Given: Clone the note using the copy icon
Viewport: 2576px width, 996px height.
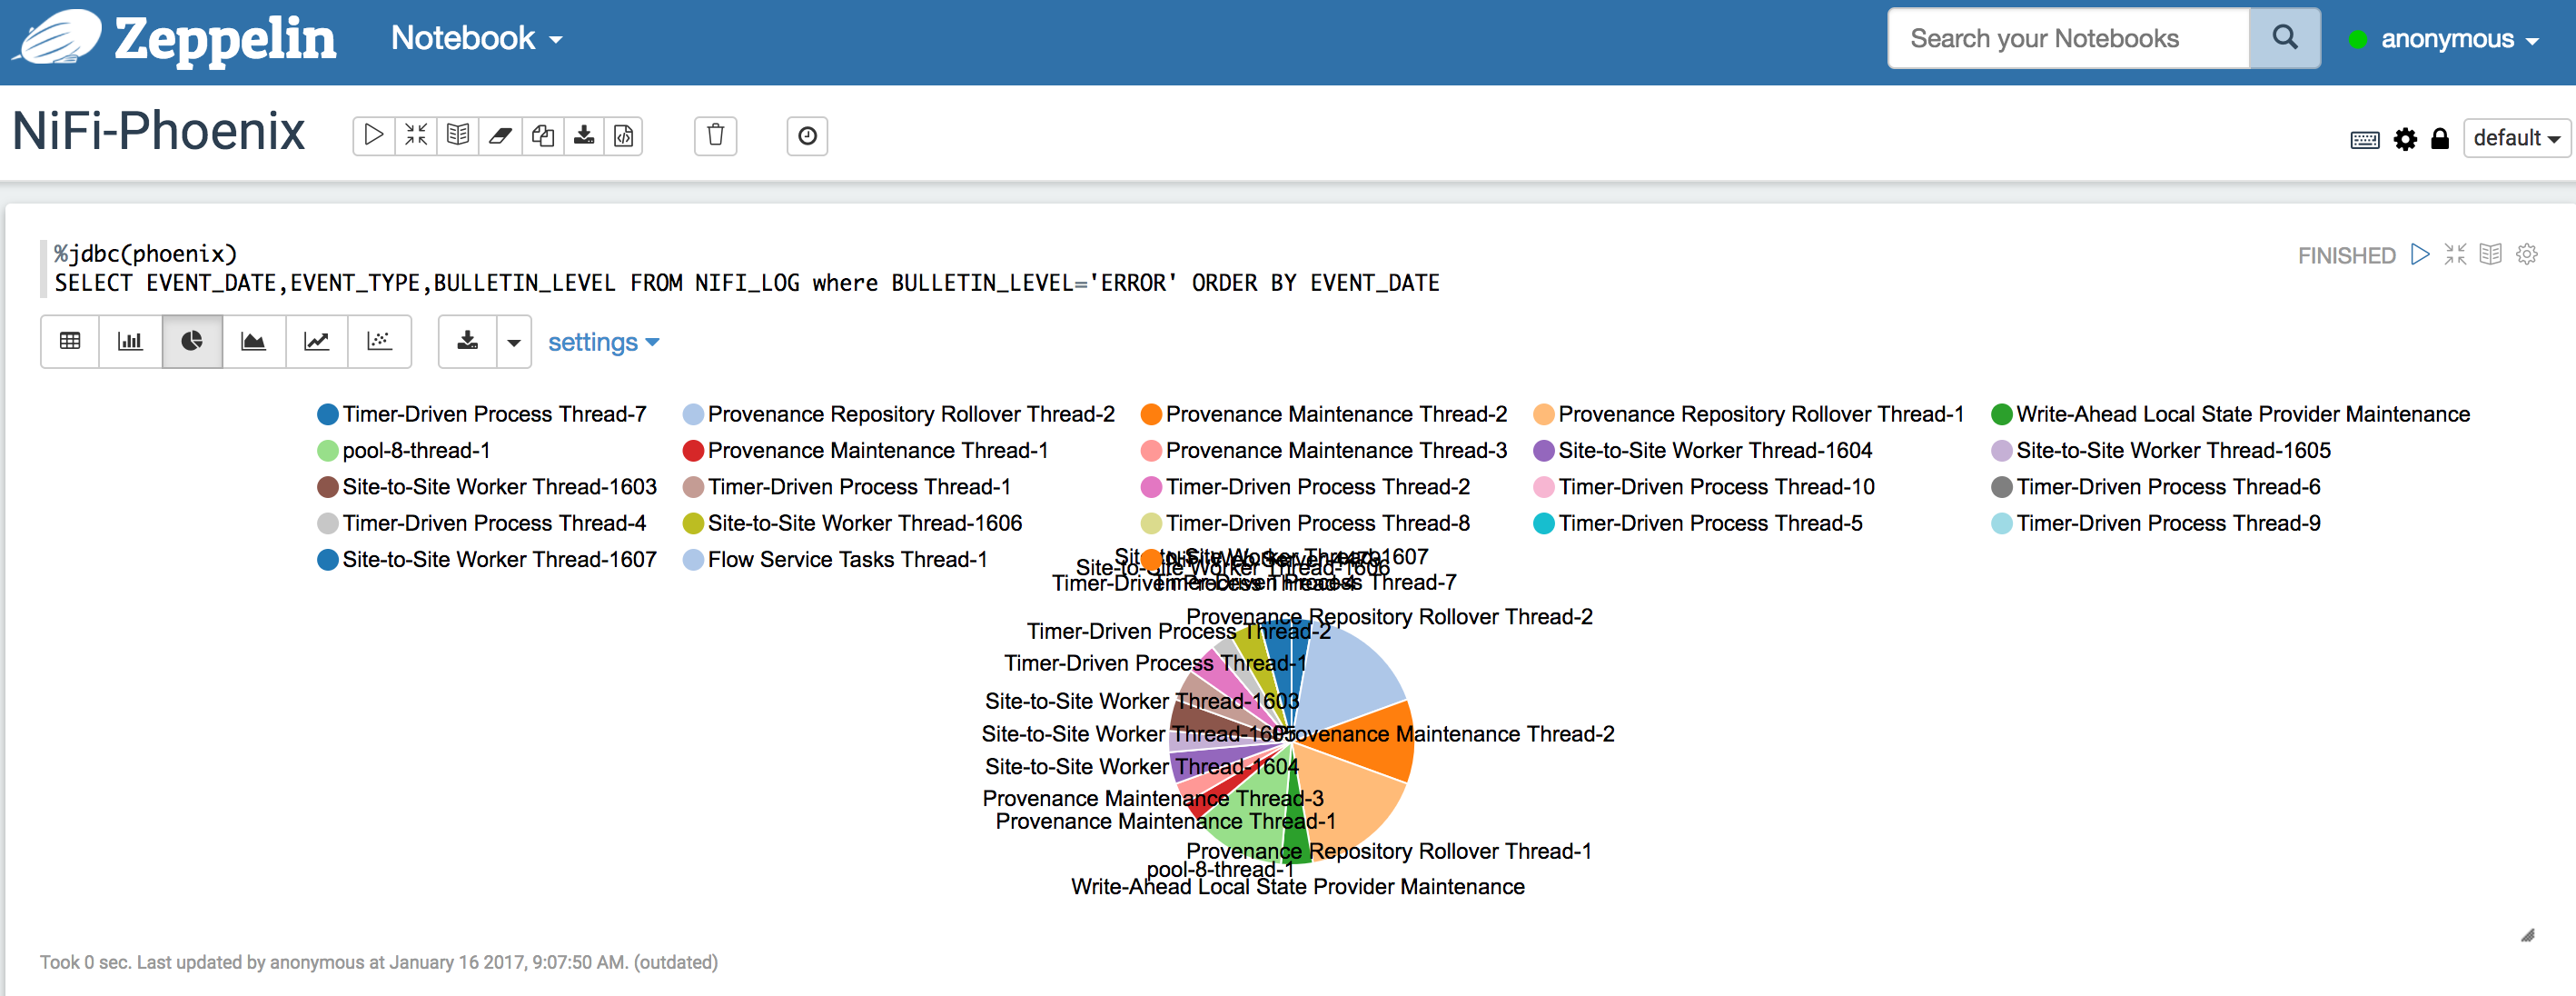Looking at the screenshot, I should (542, 136).
